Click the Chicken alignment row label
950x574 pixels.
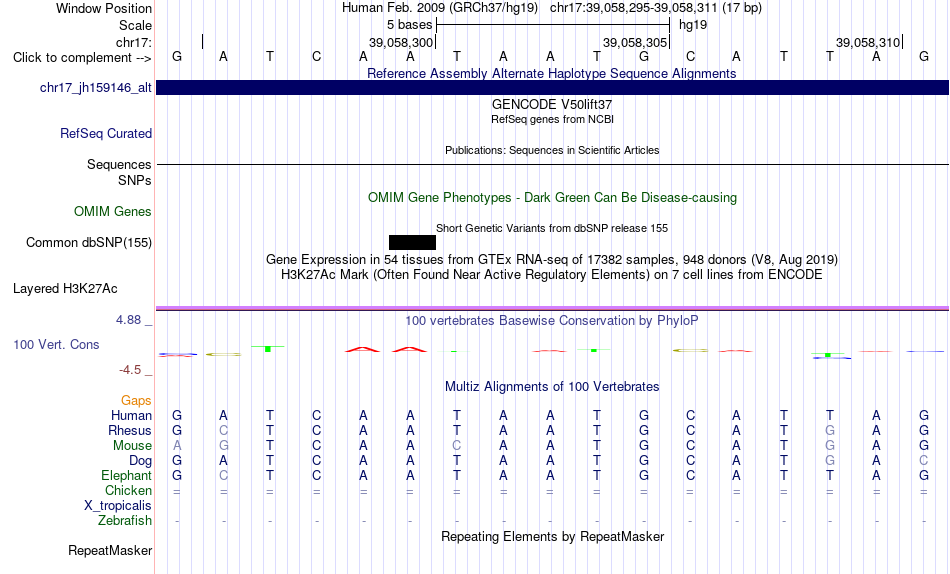tap(128, 490)
